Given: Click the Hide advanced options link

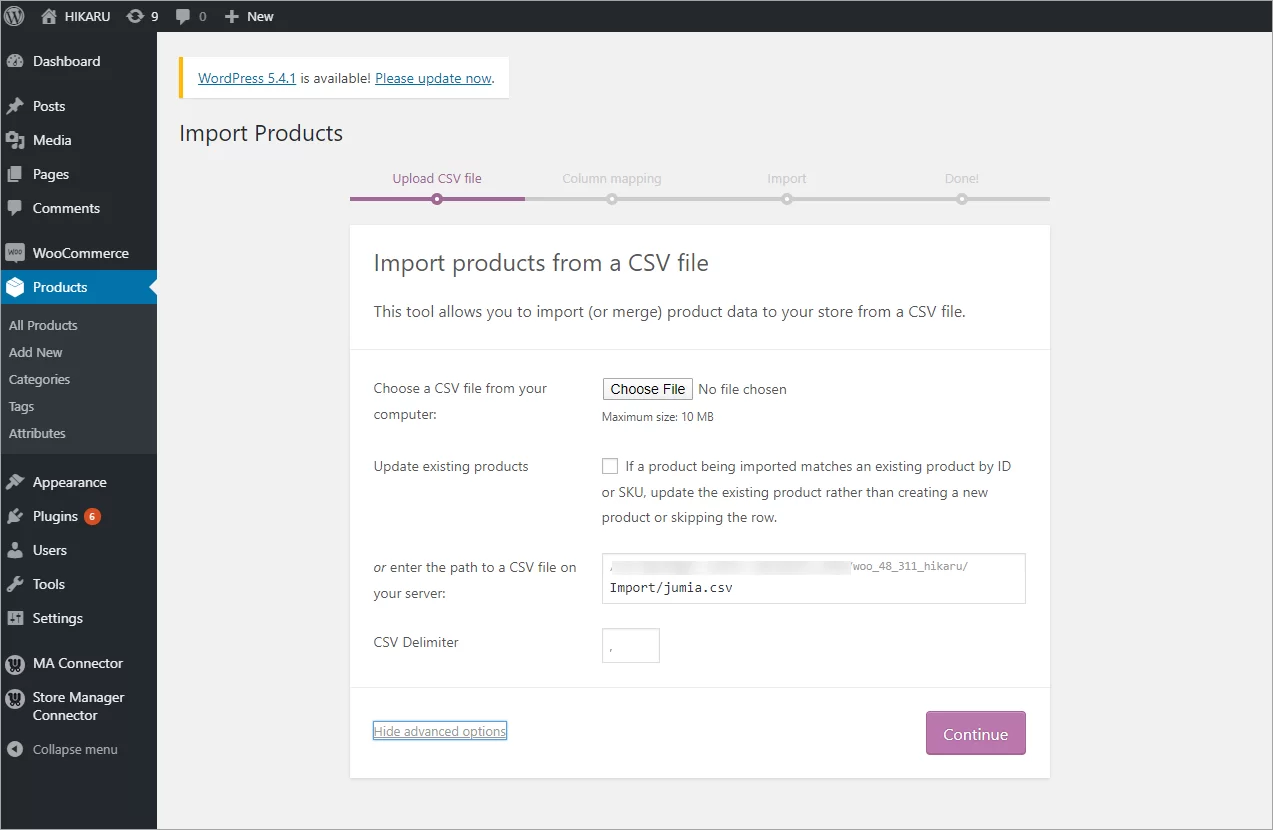Looking at the screenshot, I should click(x=439, y=730).
